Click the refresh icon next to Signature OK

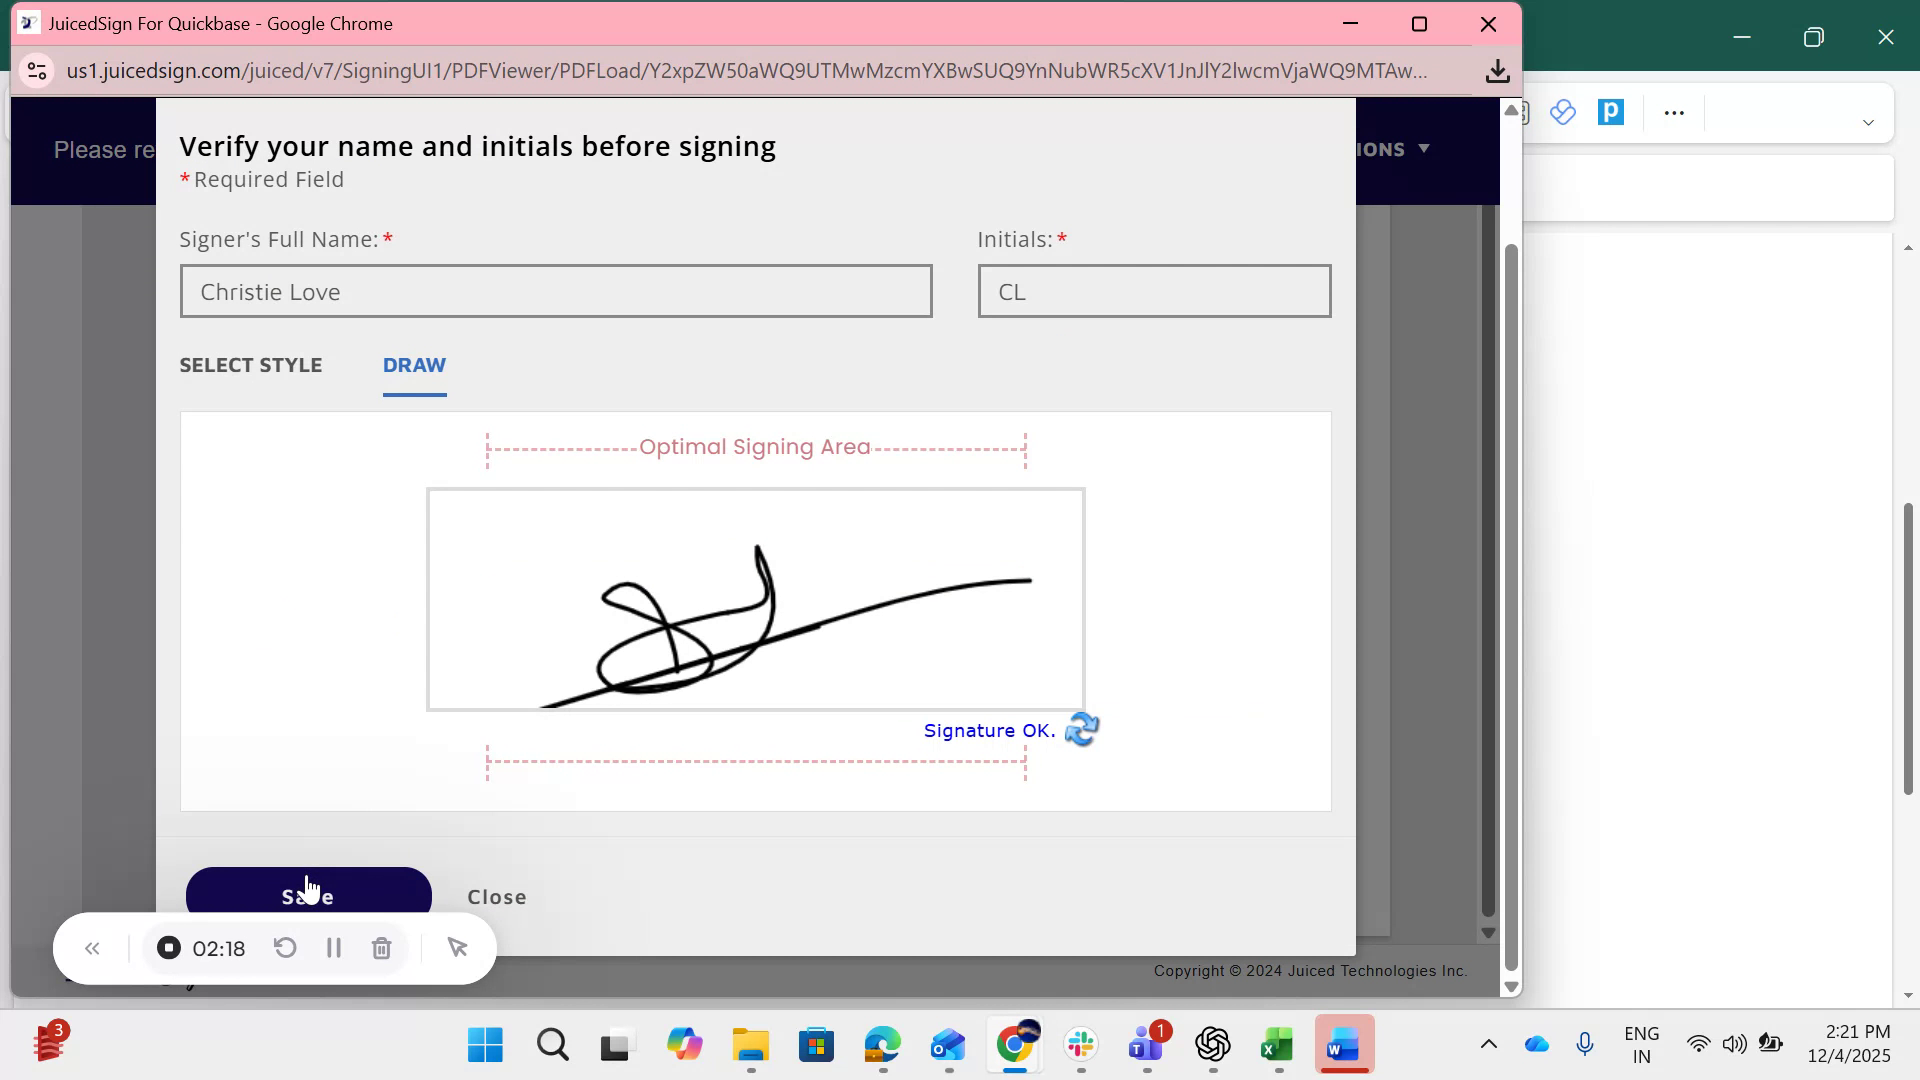1082,730
